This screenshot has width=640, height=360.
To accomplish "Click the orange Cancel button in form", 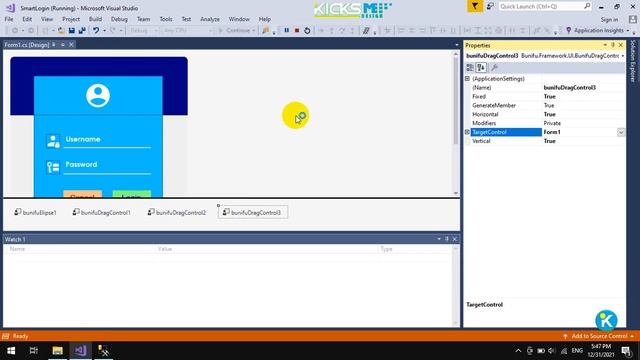I will [82, 195].
